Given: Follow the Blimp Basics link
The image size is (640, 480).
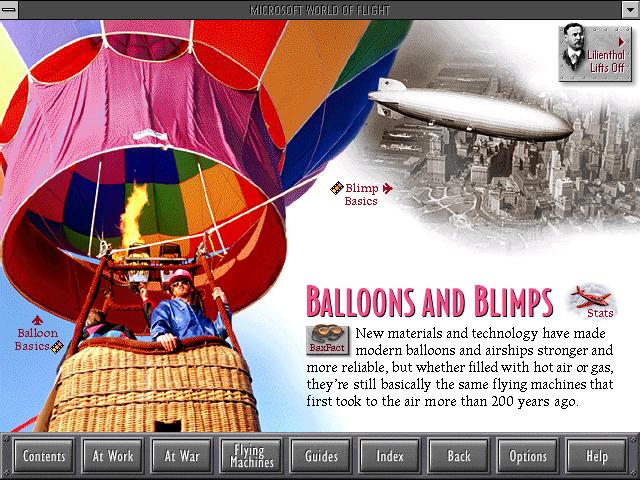Looking at the screenshot, I should click(x=362, y=194).
